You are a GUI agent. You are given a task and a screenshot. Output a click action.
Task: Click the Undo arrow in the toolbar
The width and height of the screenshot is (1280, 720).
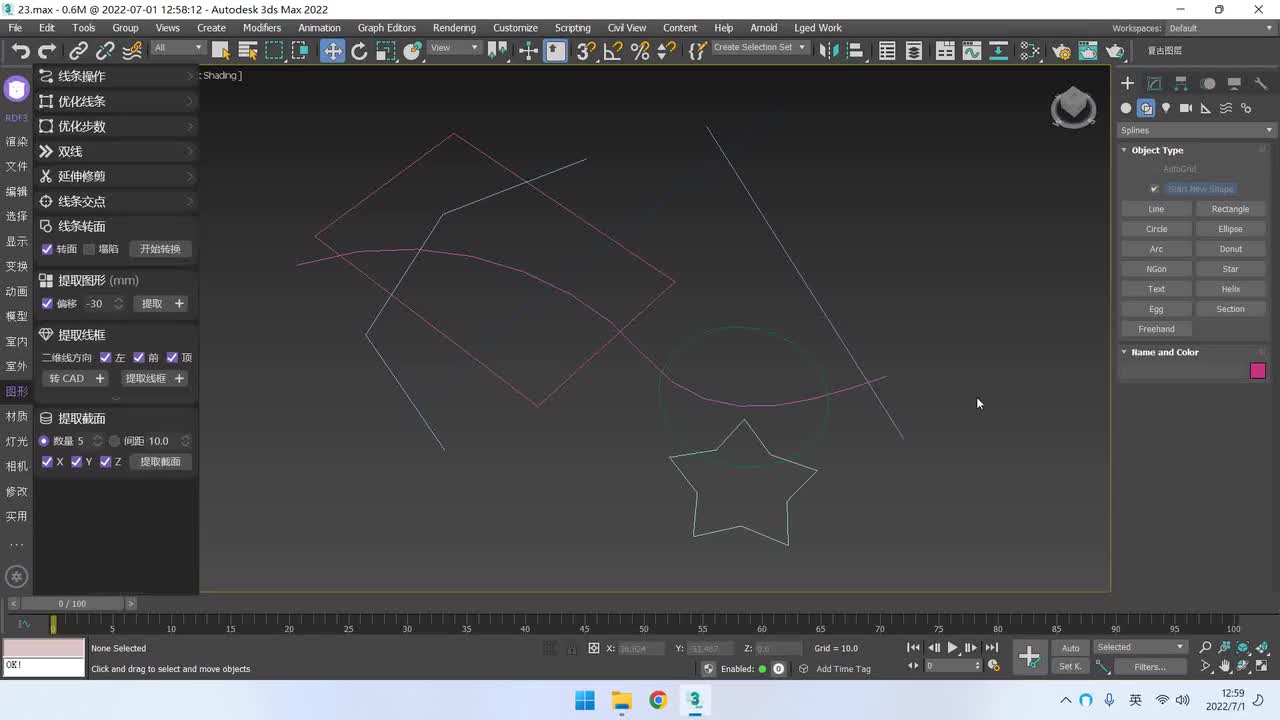click(x=20, y=51)
